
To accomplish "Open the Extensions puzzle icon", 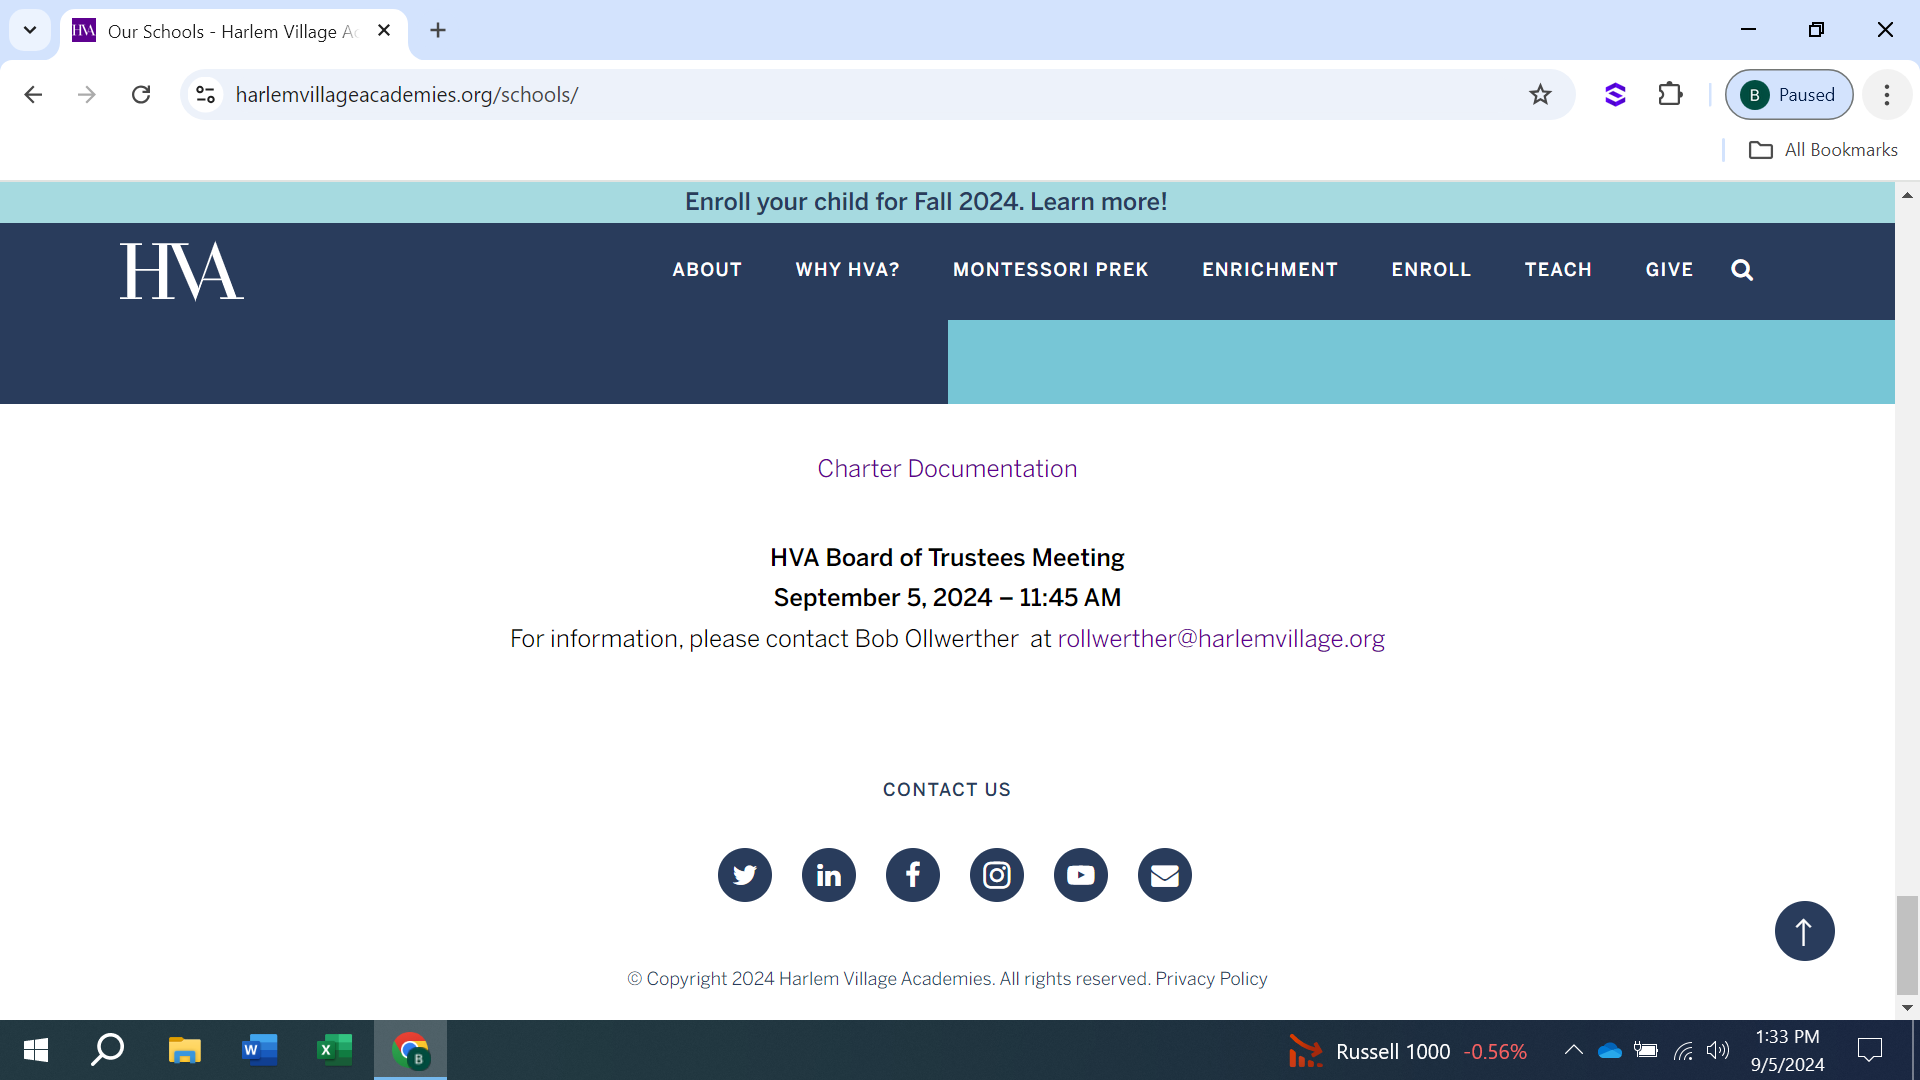I will click(x=1670, y=94).
